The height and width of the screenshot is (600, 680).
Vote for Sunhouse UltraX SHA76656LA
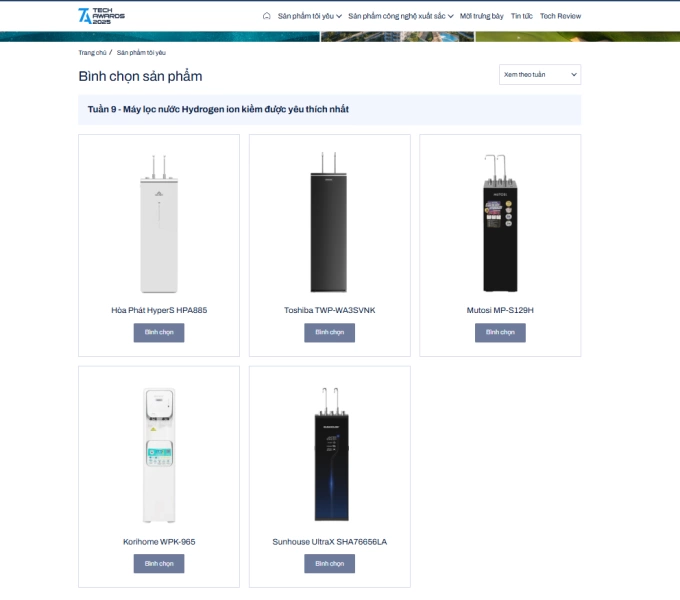(329, 564)
